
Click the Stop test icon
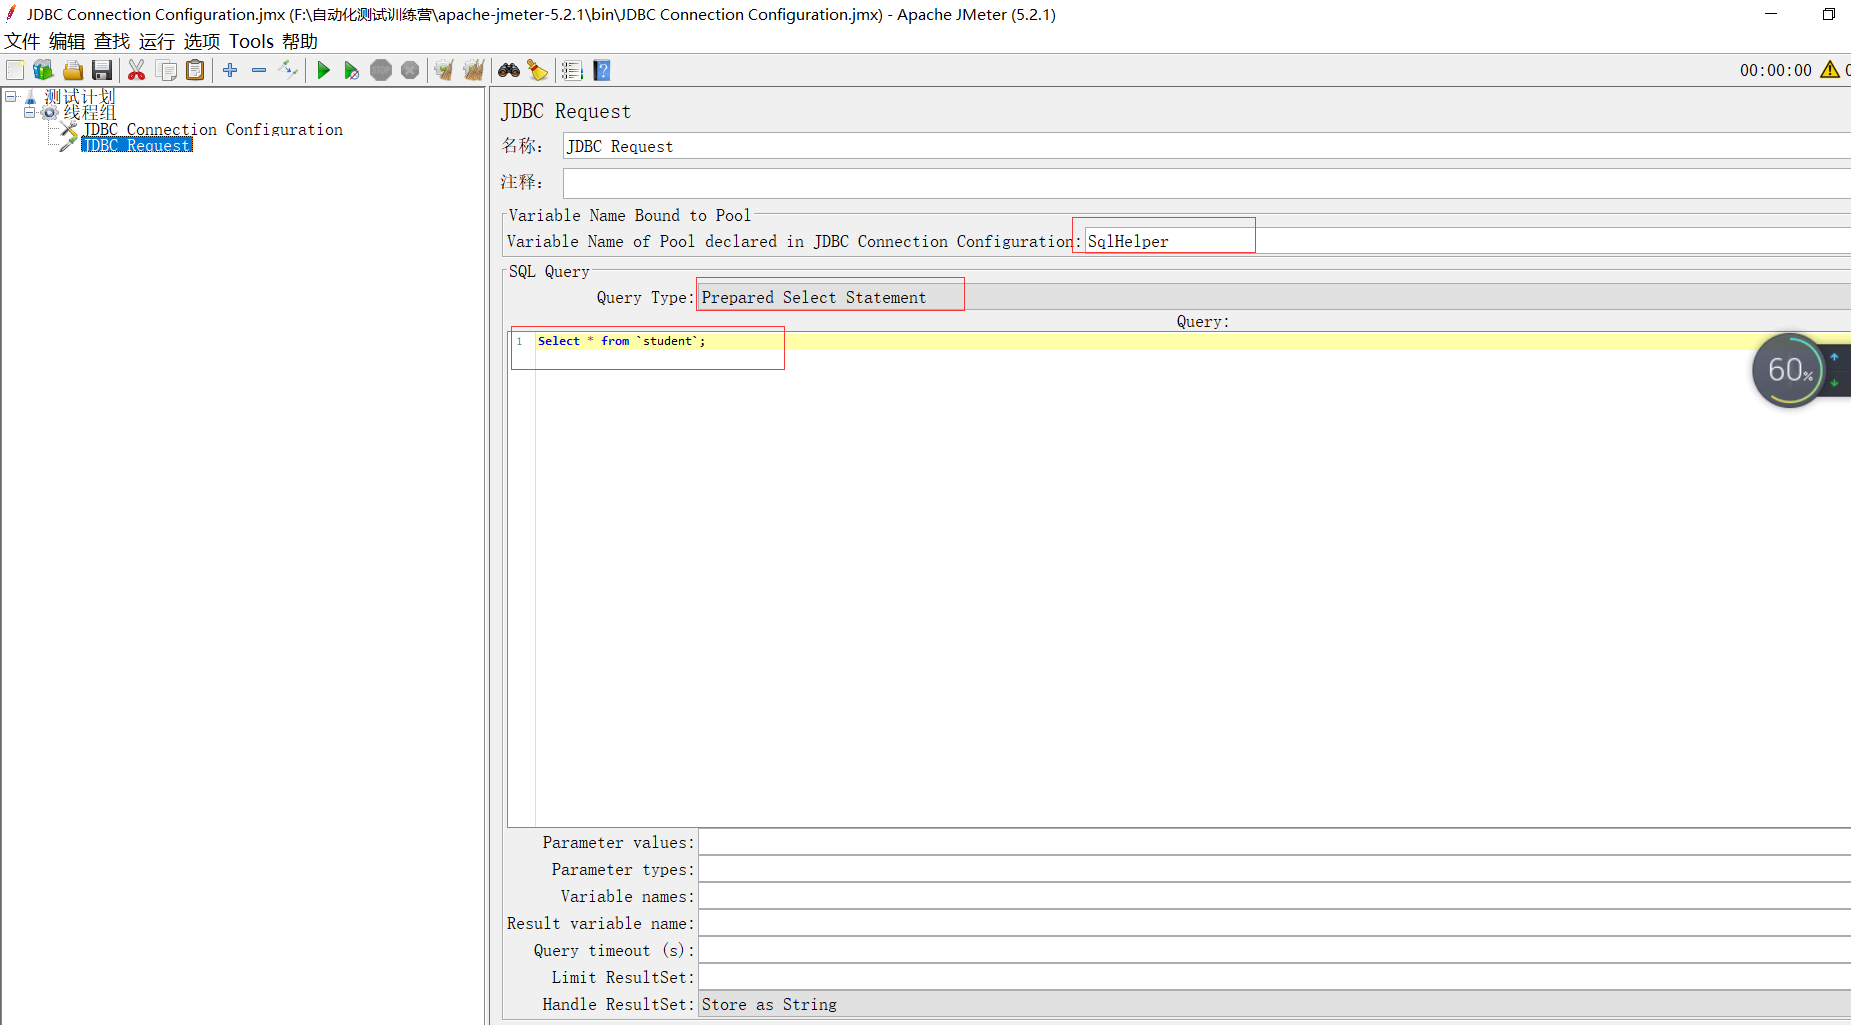(381, 70)
